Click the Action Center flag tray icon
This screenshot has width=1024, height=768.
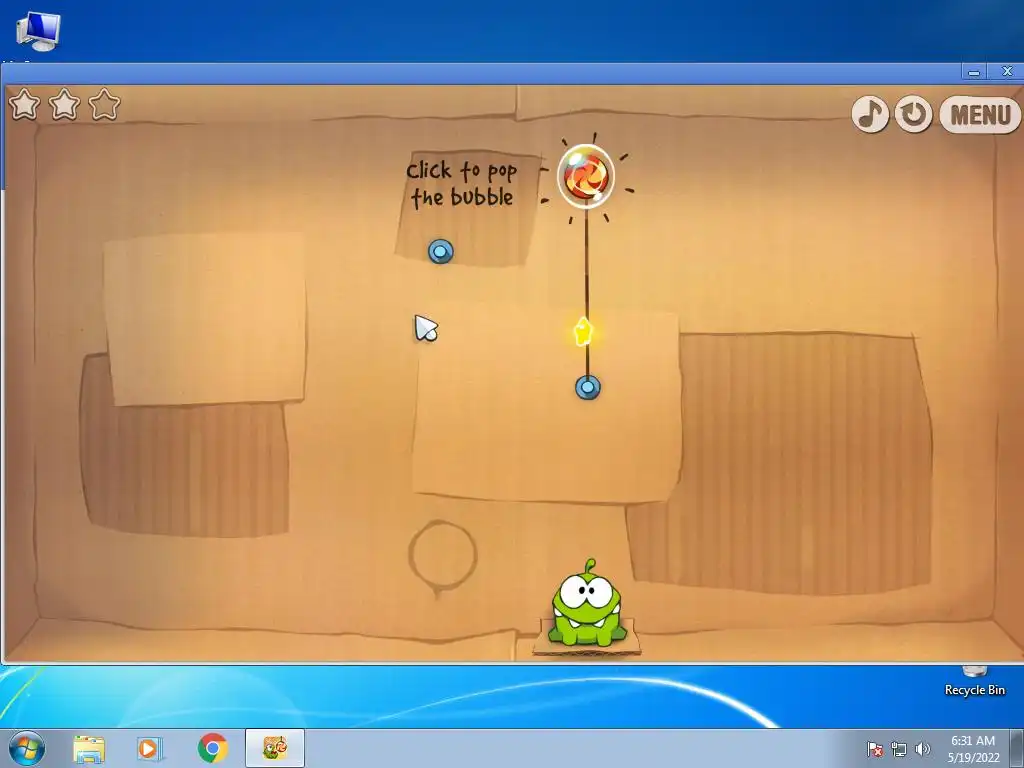click(x=874, y=748)
